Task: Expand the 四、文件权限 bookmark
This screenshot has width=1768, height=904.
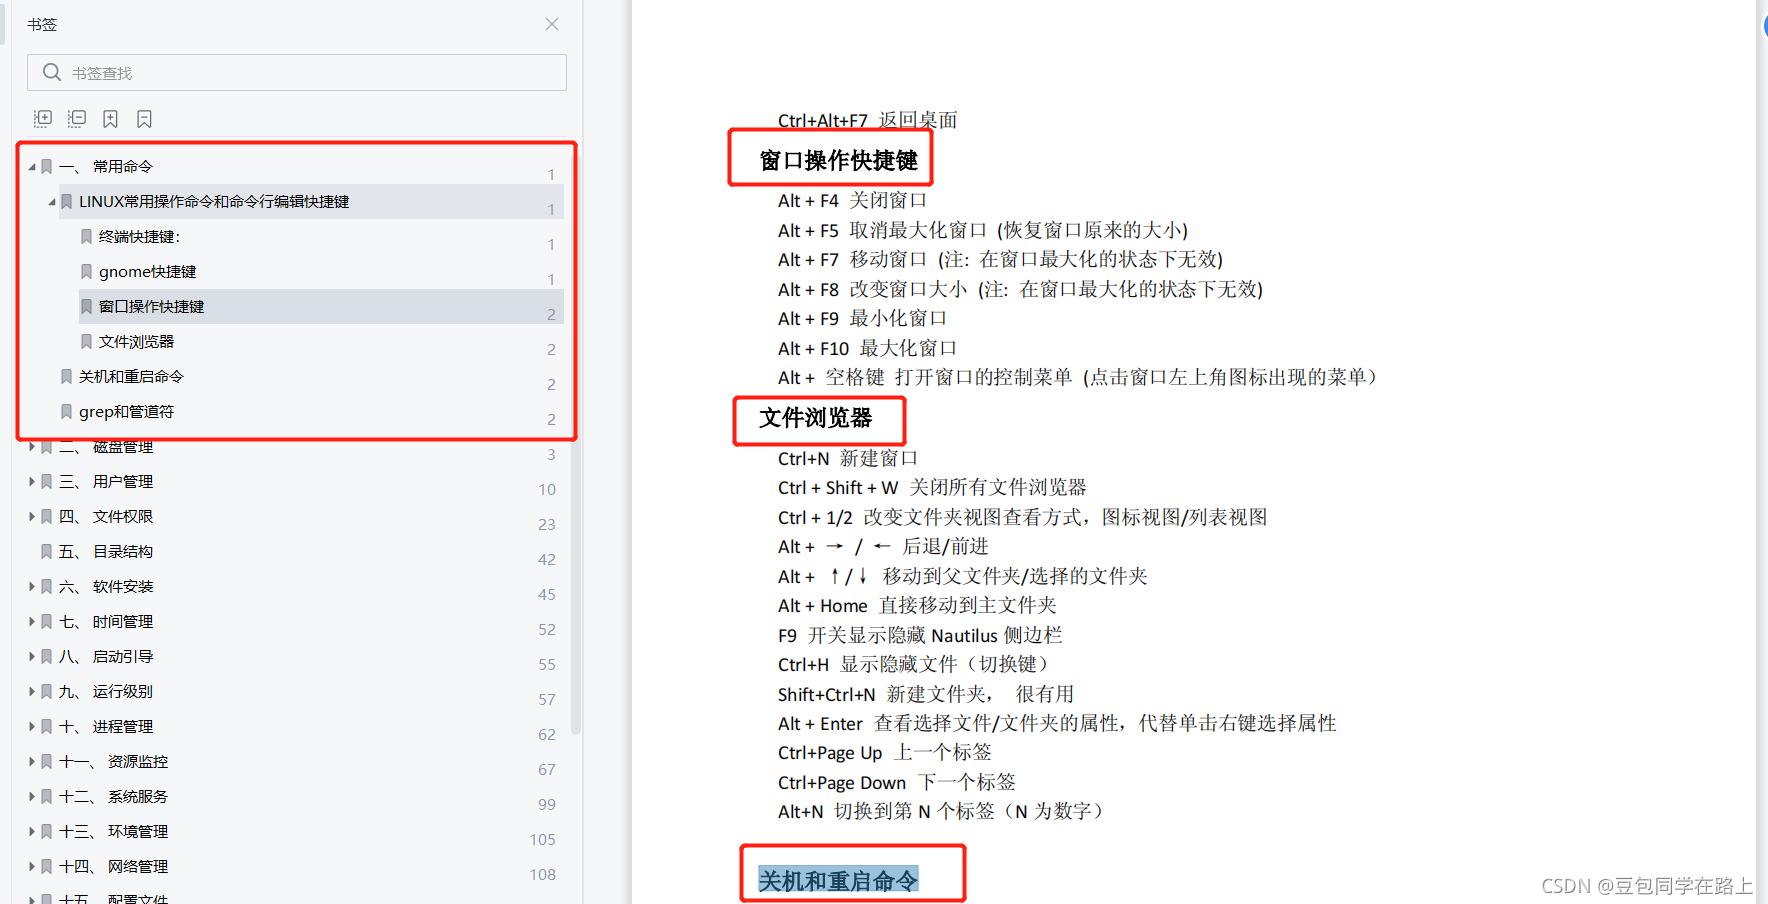Action: pos(32,516)
